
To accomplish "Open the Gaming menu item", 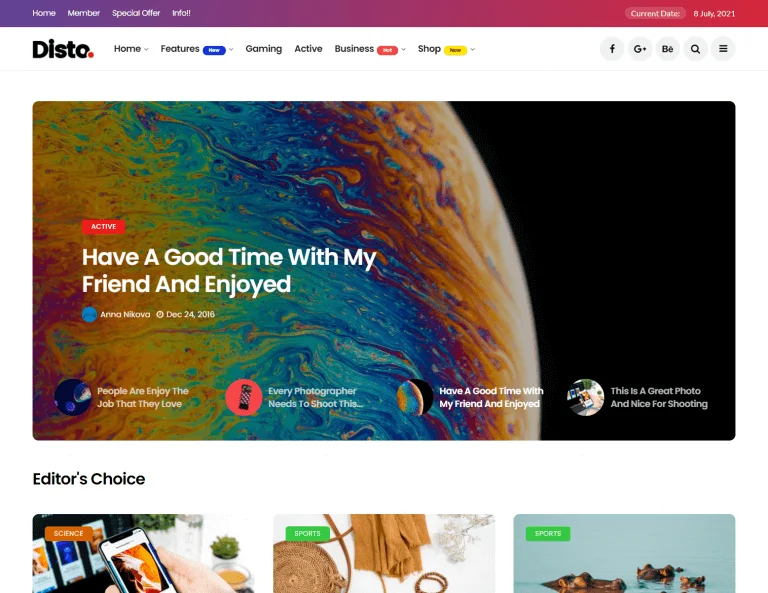I will (264, 49).
